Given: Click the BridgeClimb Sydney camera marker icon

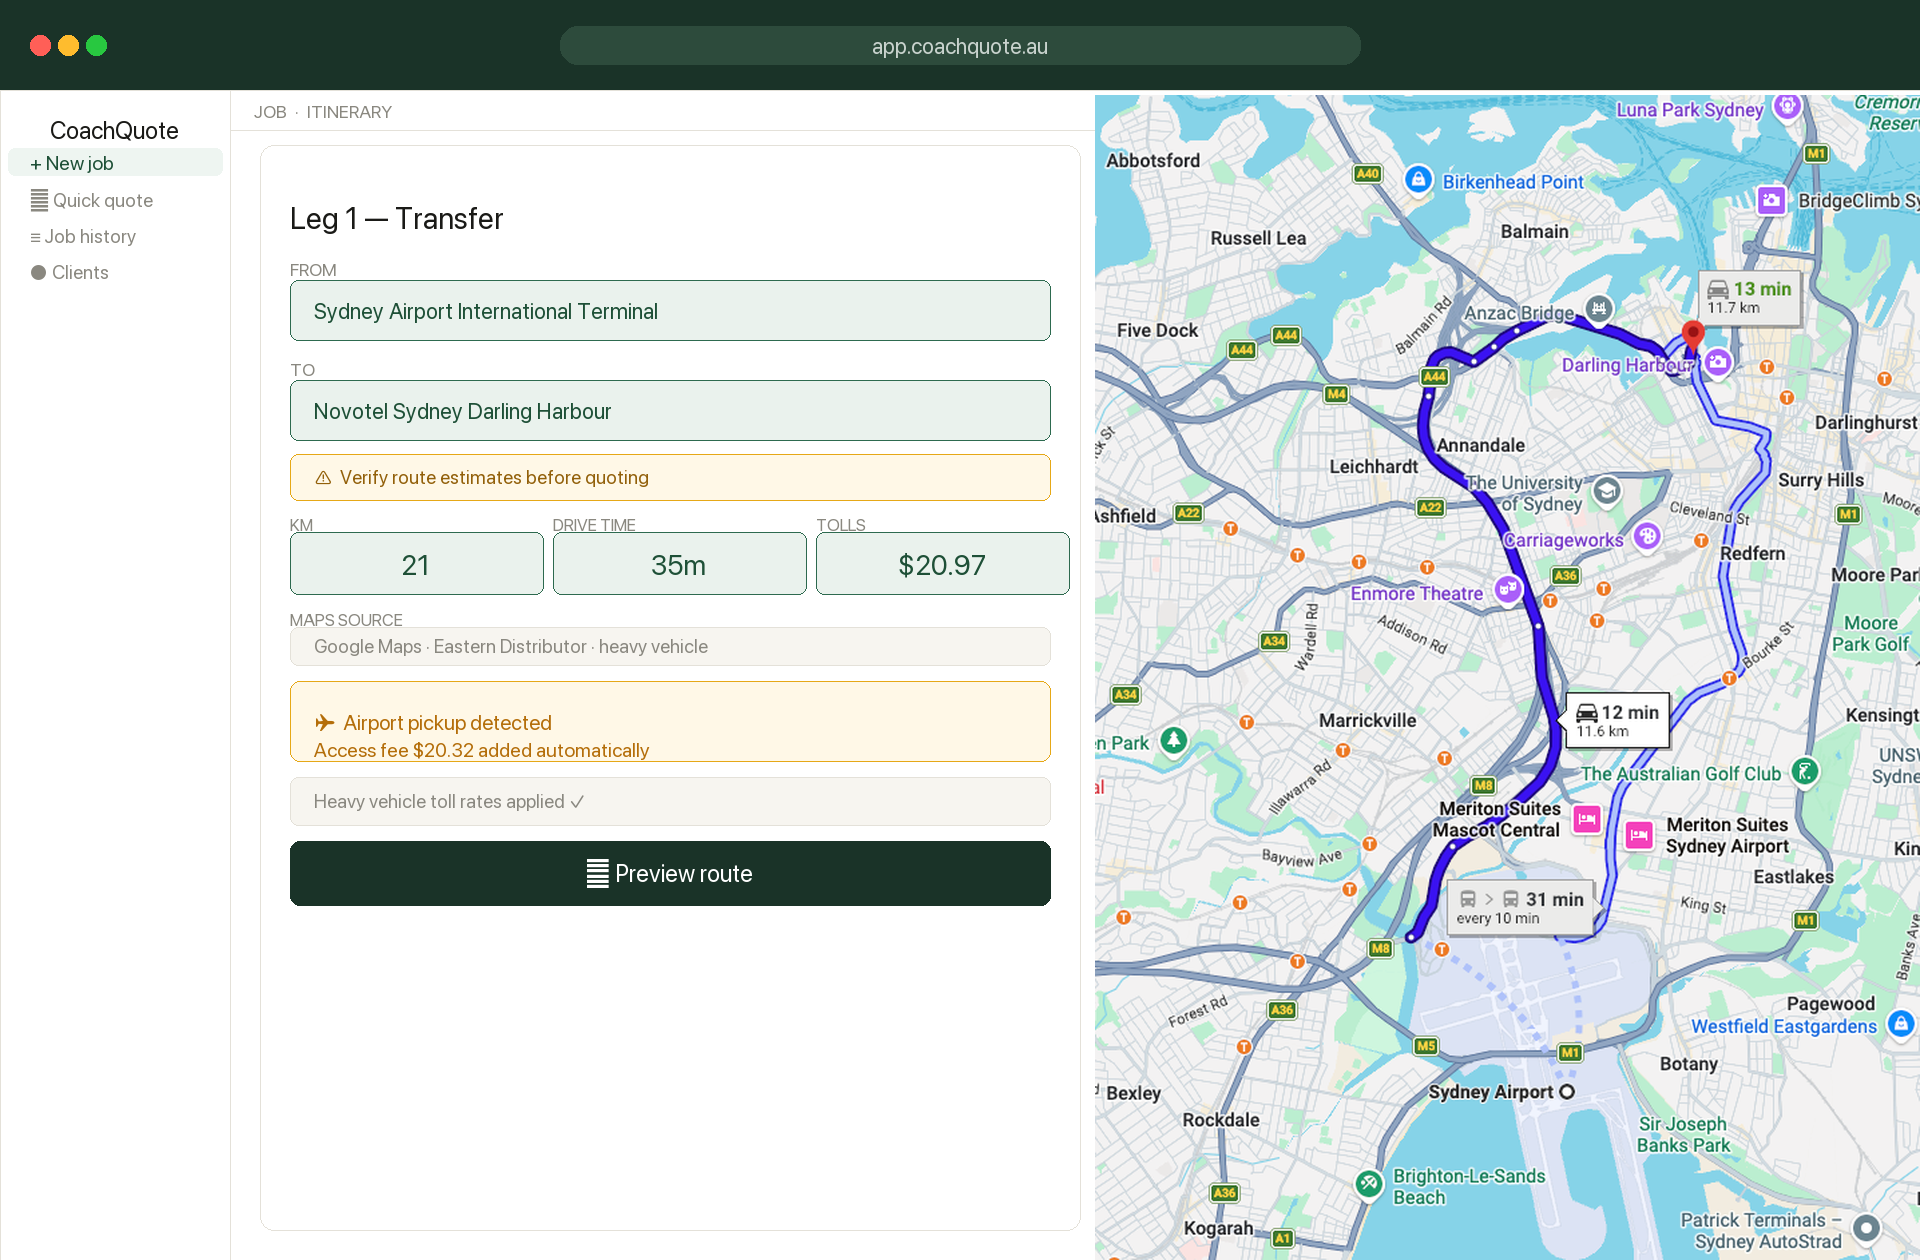Looking at the screenshot, I should pyautogui.click(x=1771, y=200).
